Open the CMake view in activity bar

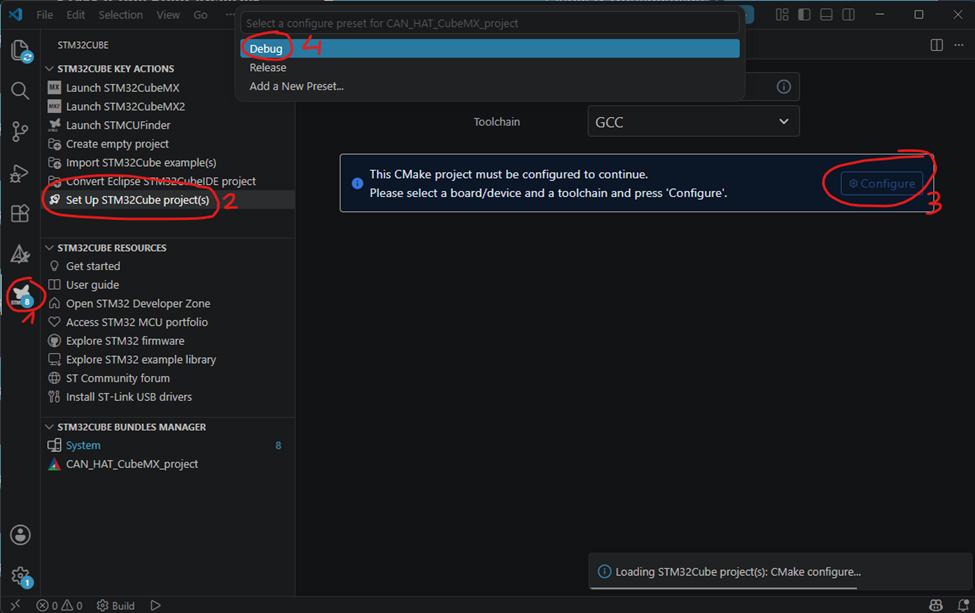(20, 254)
